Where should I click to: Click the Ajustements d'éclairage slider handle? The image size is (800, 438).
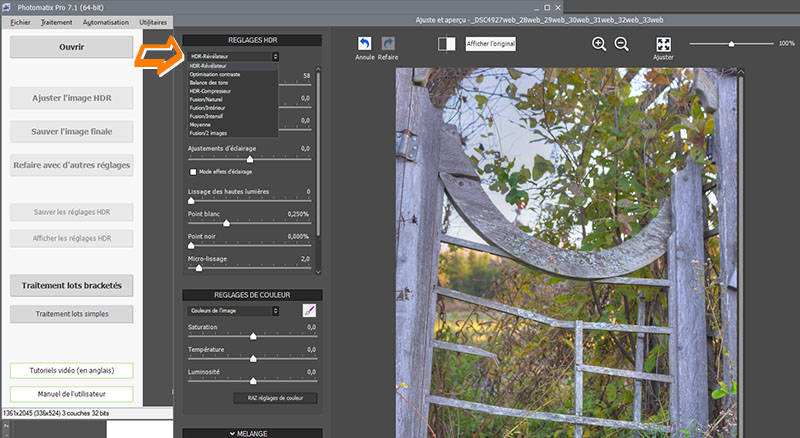pos(250,160)
